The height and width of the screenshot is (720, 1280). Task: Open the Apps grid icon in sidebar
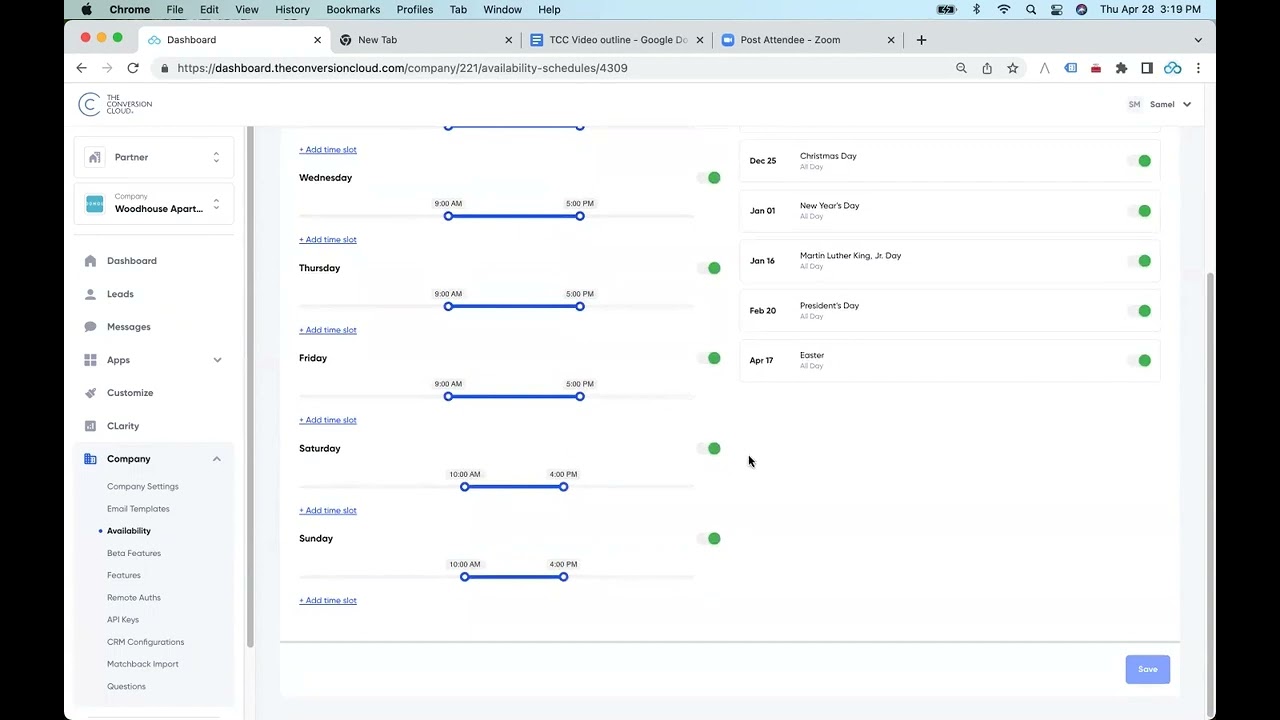click(91, 360)
